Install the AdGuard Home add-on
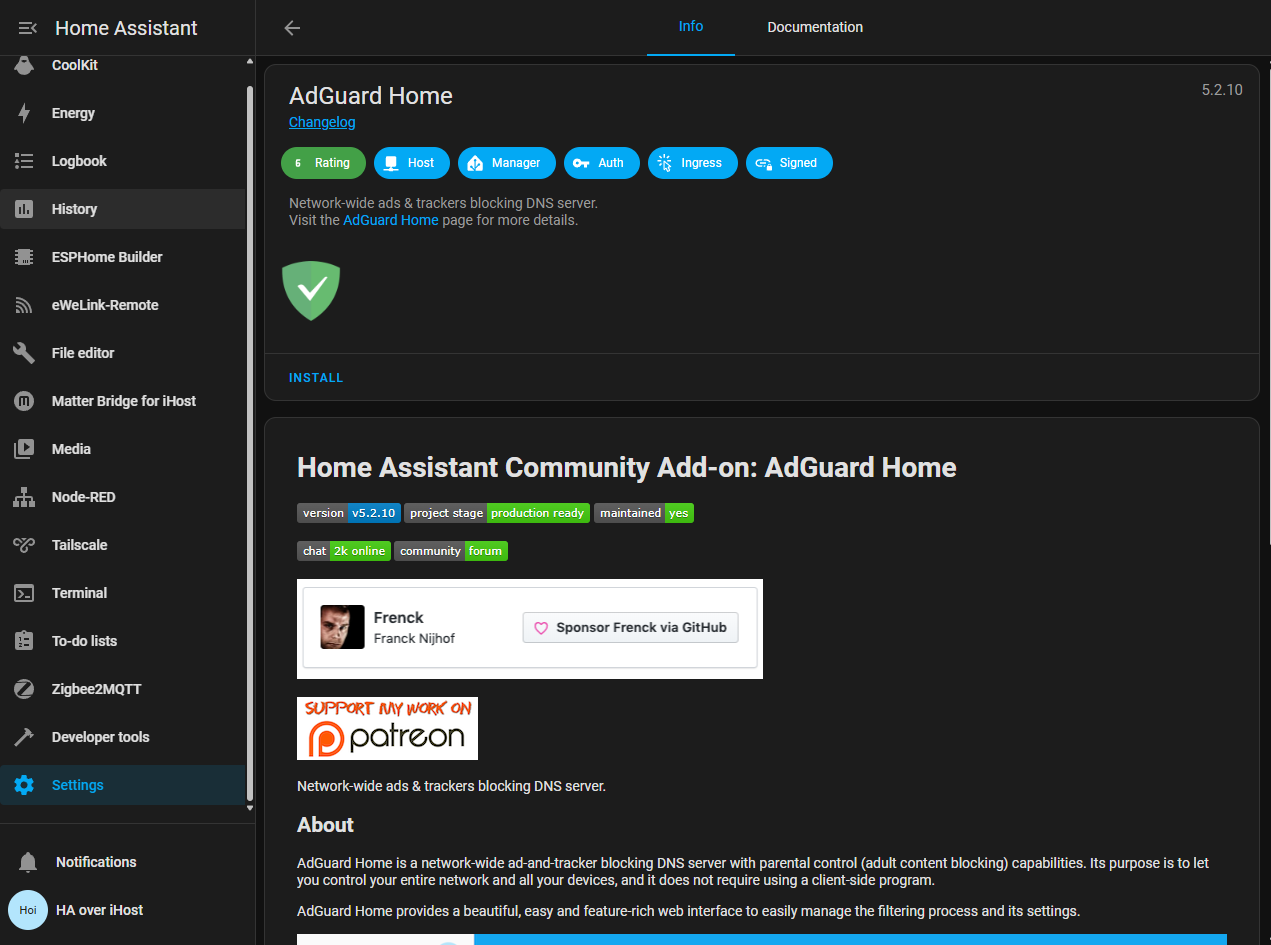The width and height of the screenshot is (1271, 945). (x=316, y=378)
